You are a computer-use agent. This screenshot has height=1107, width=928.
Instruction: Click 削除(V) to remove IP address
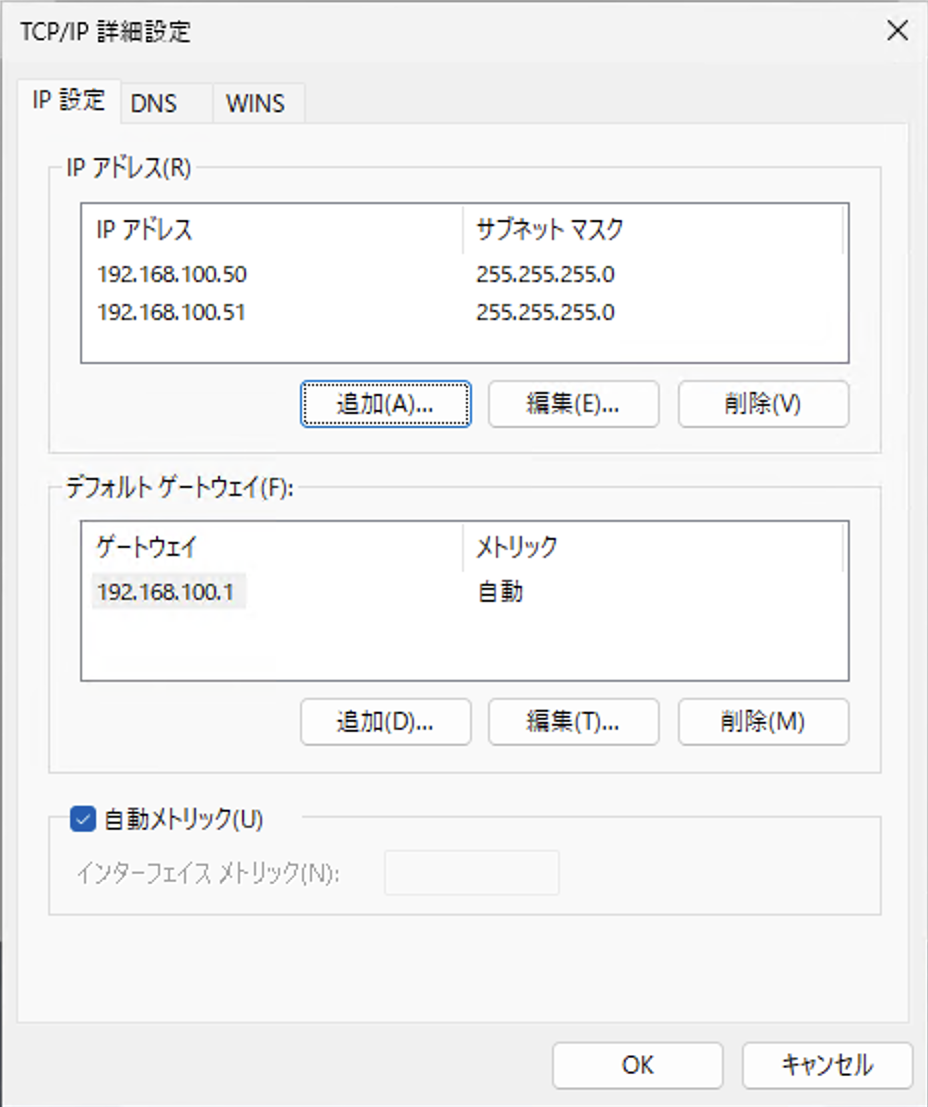[763, 404]
